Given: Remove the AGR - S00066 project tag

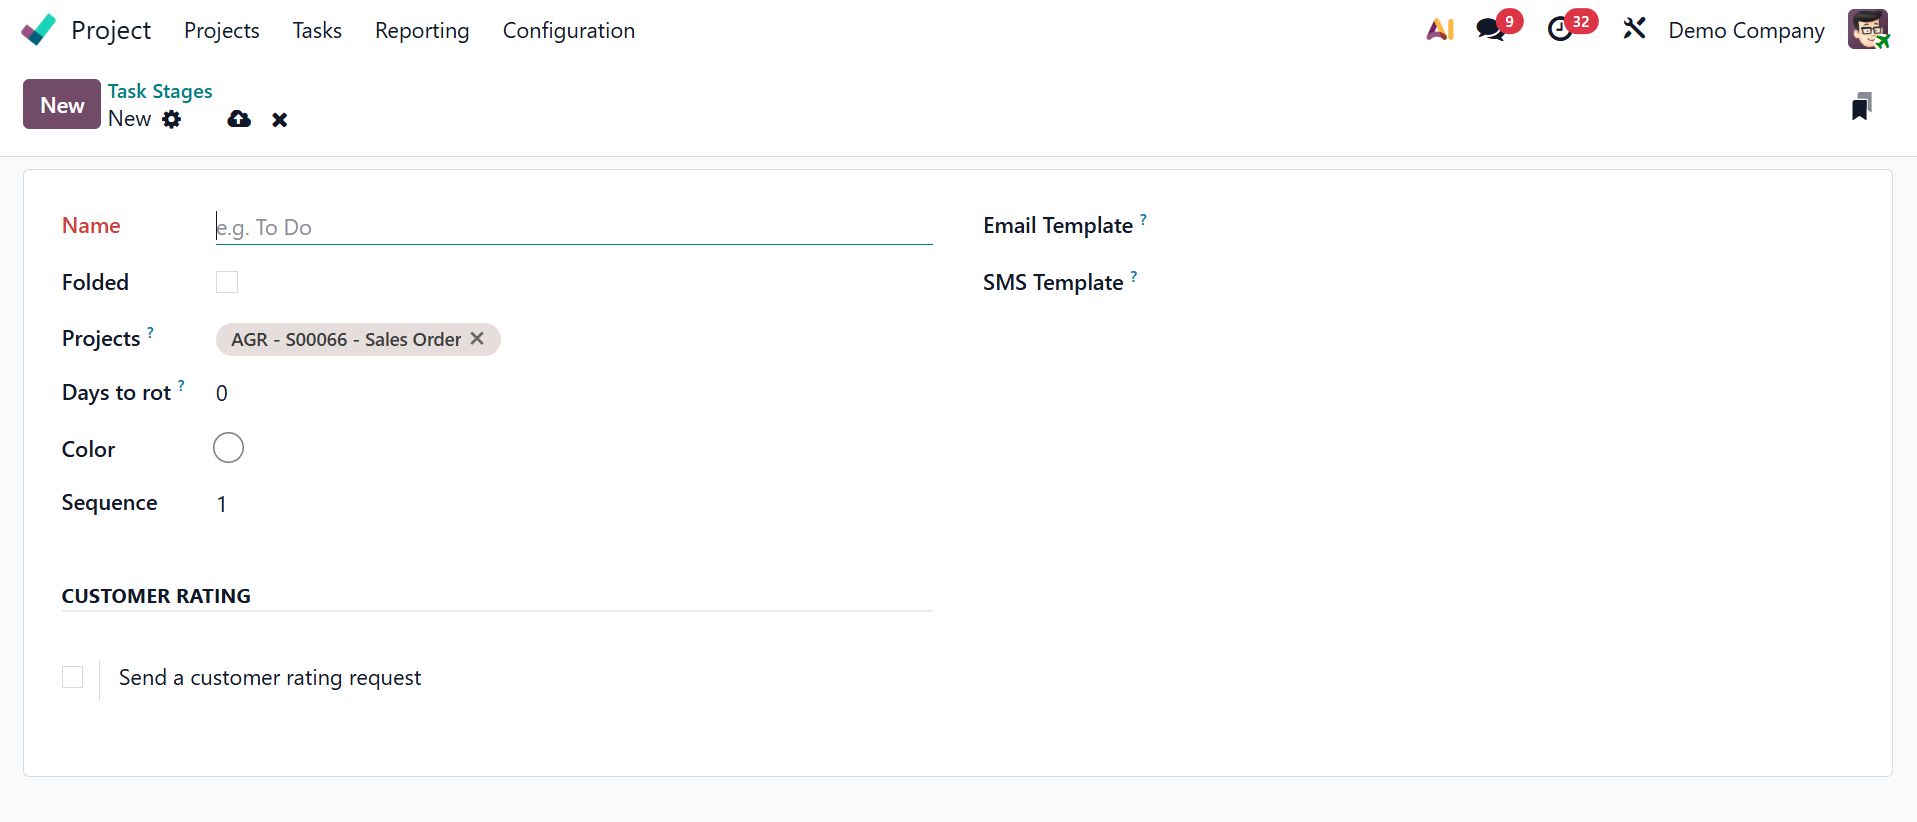Looking at the screenshot, I should click(477, 339).
